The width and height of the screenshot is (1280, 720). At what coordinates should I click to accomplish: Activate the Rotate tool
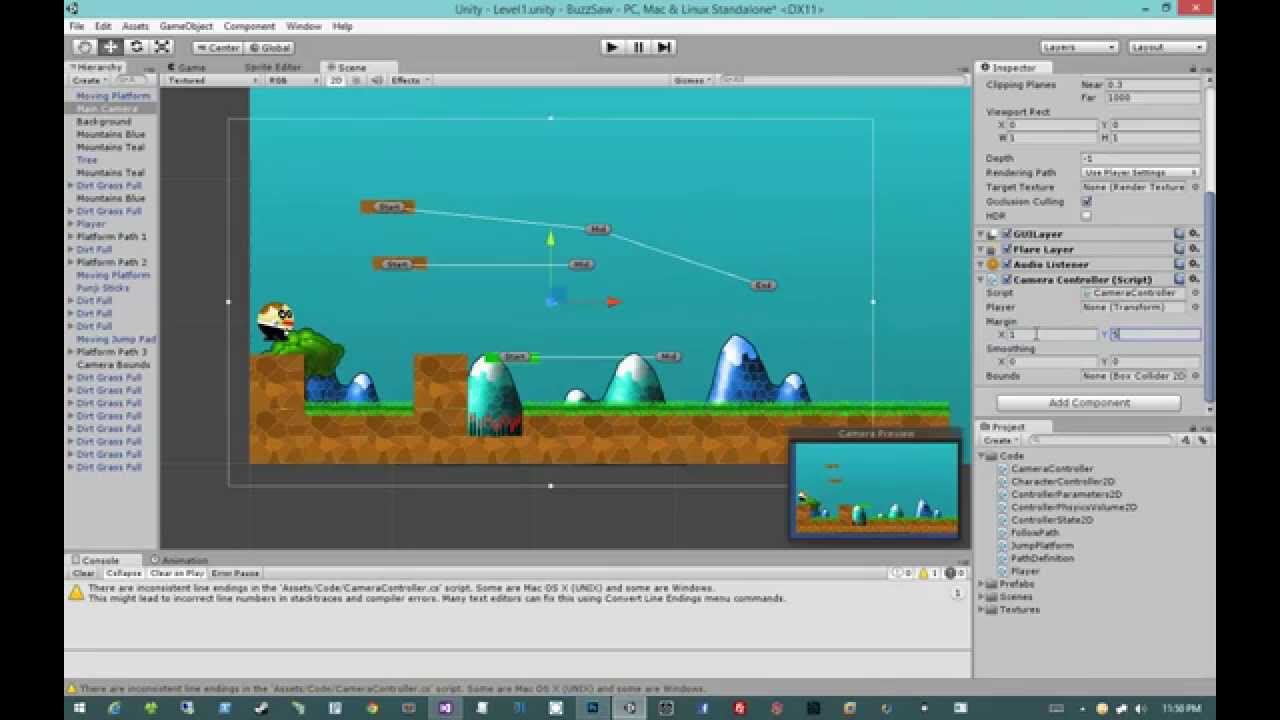click(134, 46)
